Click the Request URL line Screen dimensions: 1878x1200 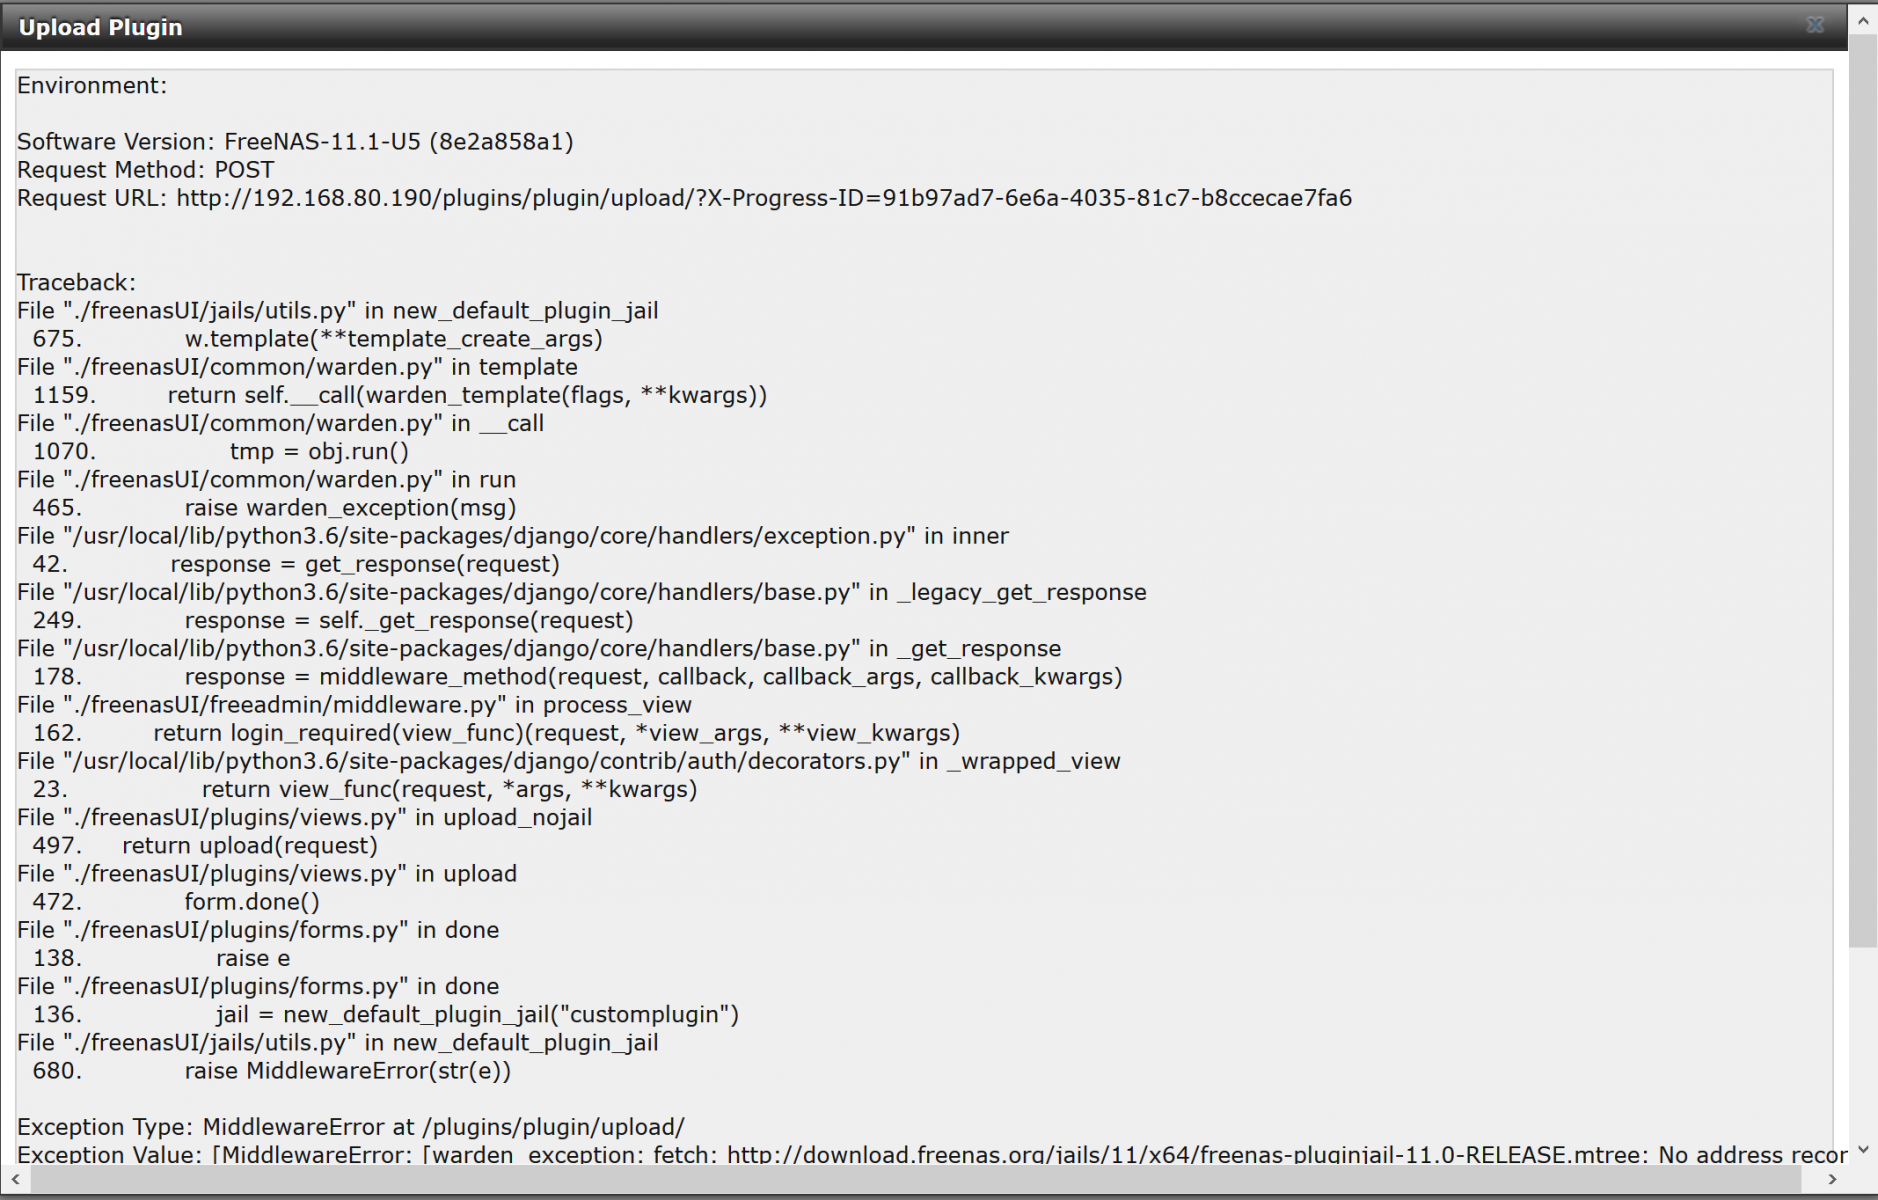tap(684, 198)
